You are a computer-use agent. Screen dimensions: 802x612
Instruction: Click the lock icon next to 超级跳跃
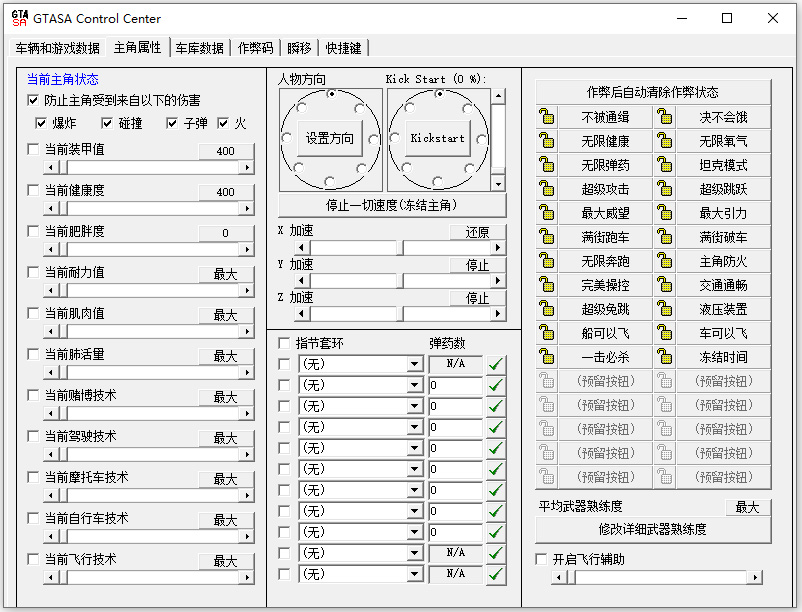665,189
